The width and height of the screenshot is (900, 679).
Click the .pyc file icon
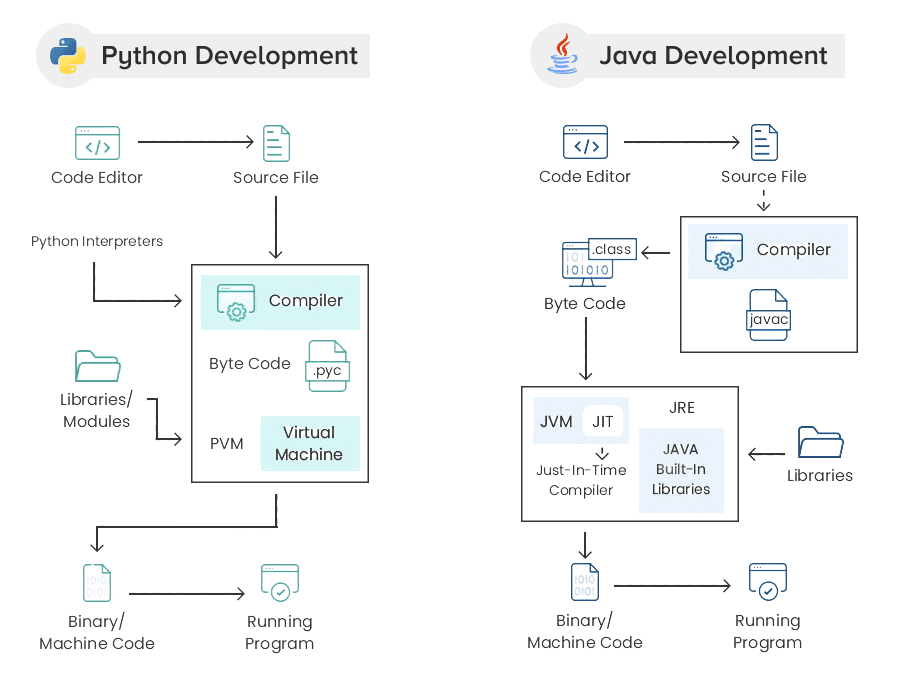tap(328, 366)
